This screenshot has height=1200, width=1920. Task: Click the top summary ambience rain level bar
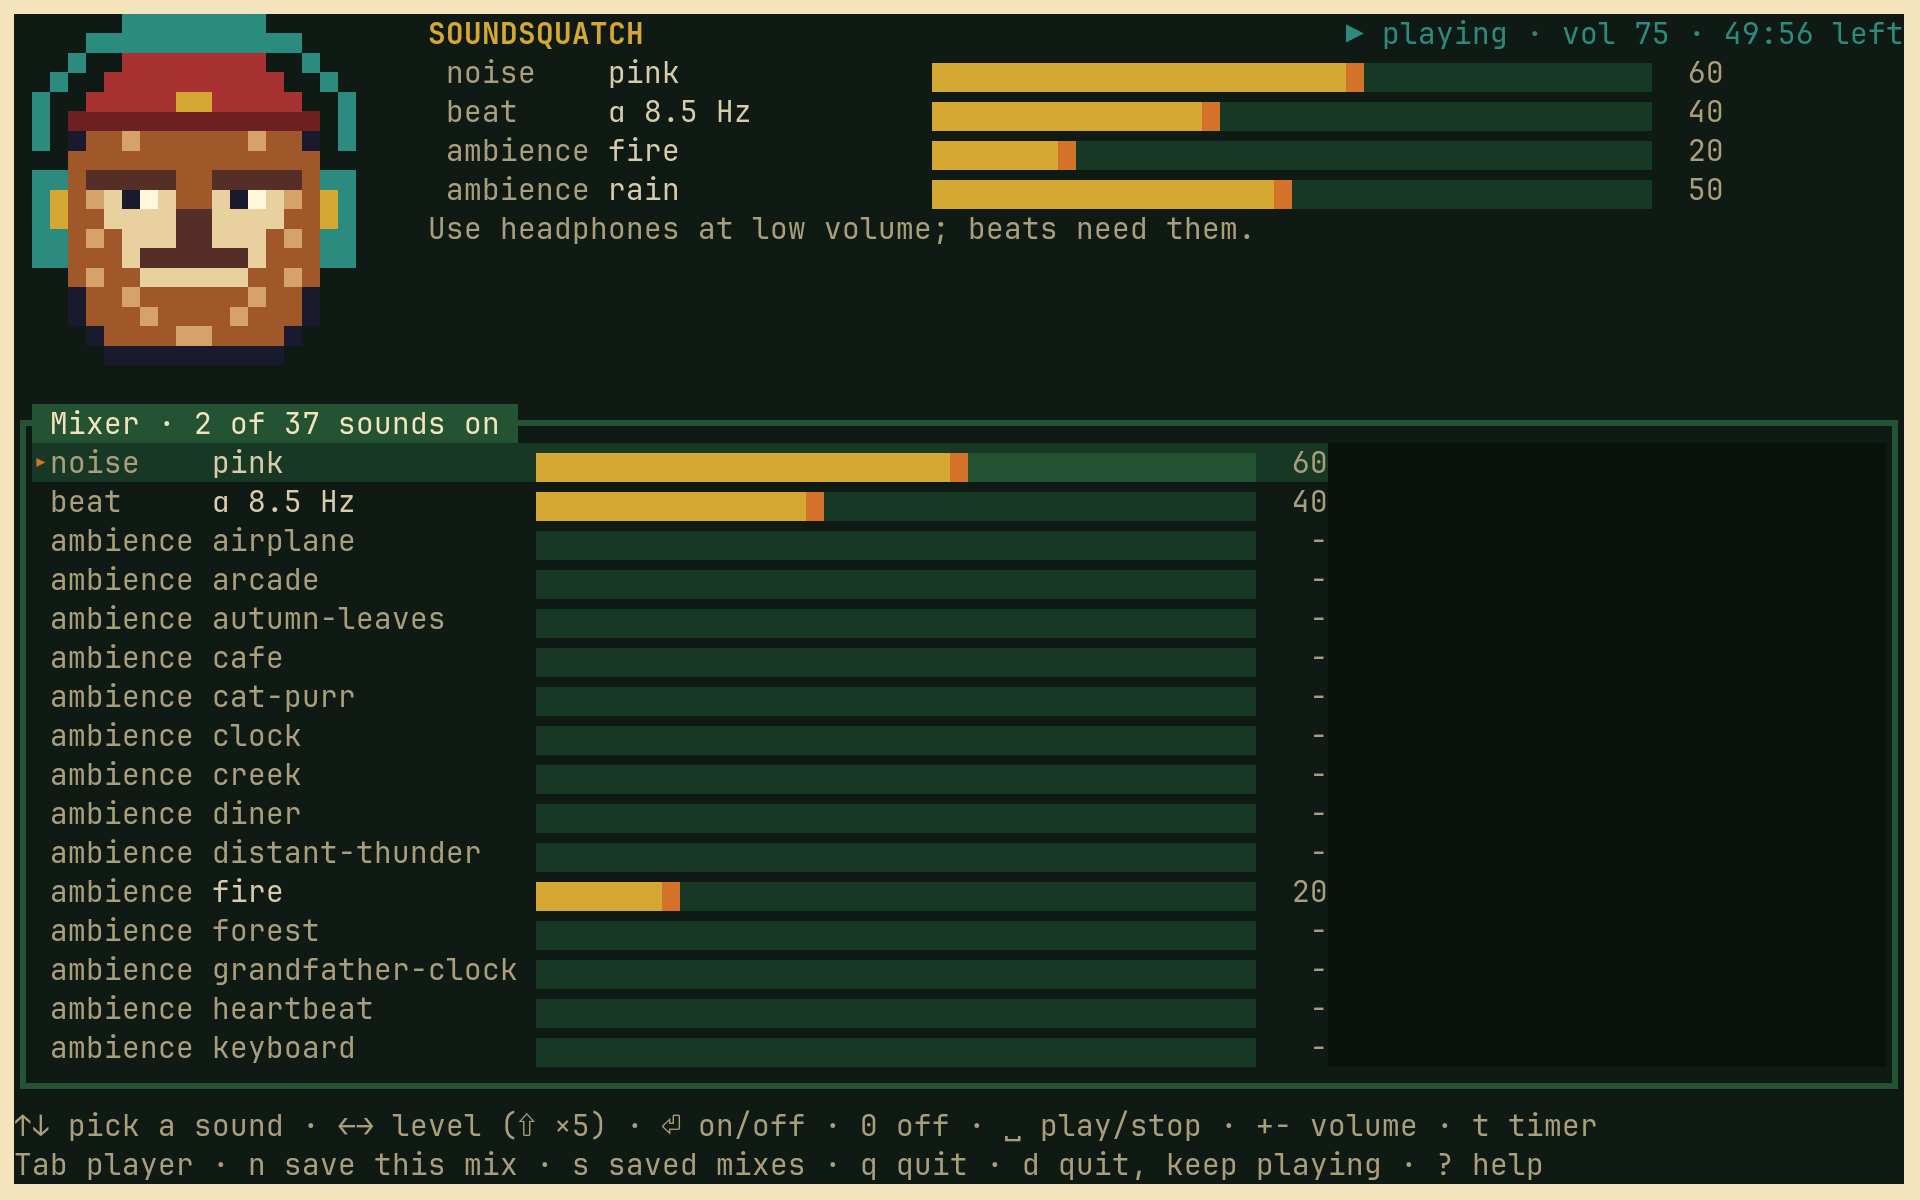point(1291,194)
